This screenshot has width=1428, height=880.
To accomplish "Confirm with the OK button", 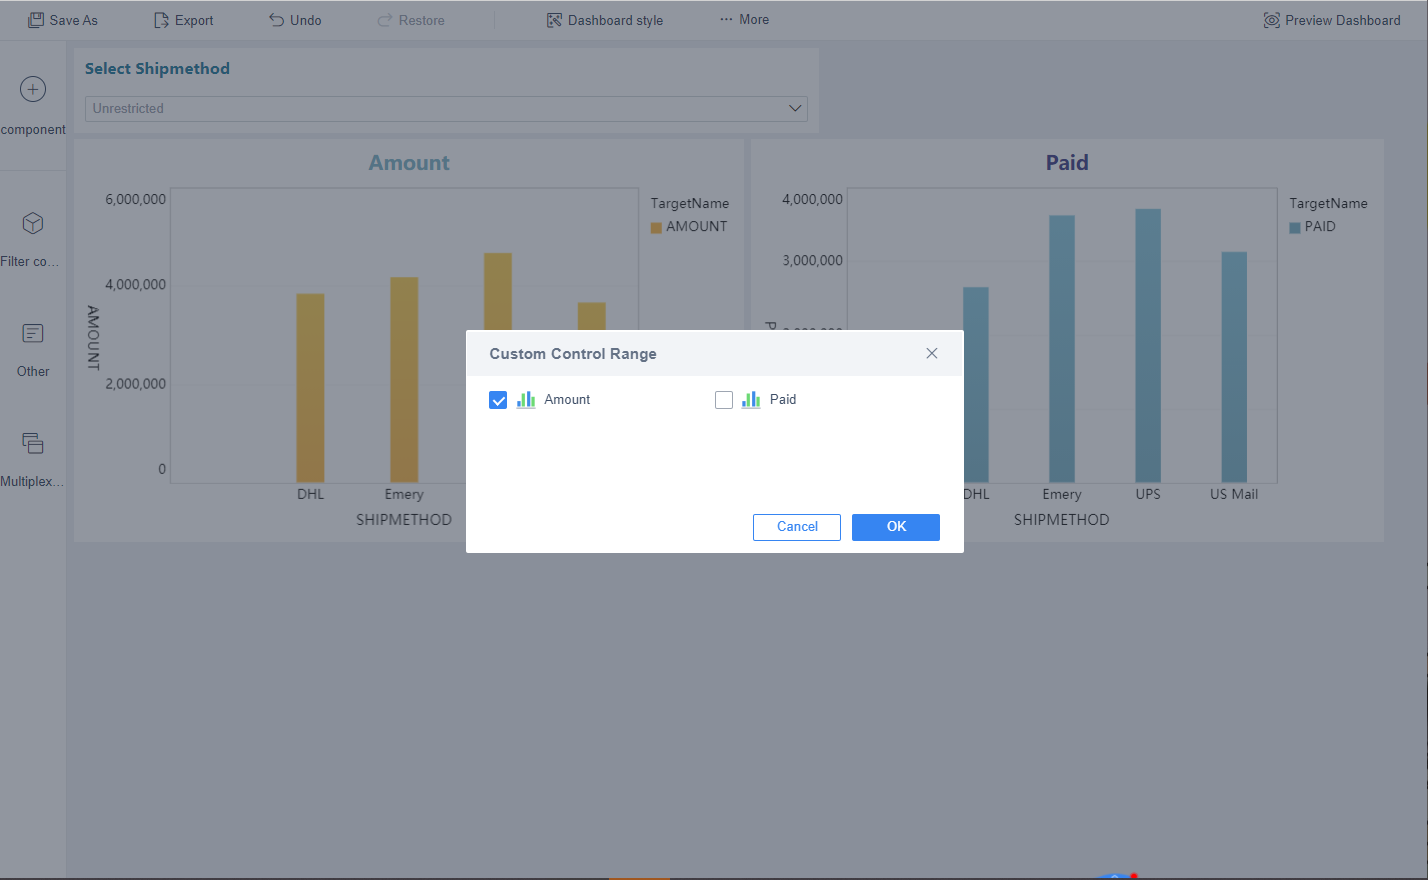I will pos(896,527).
